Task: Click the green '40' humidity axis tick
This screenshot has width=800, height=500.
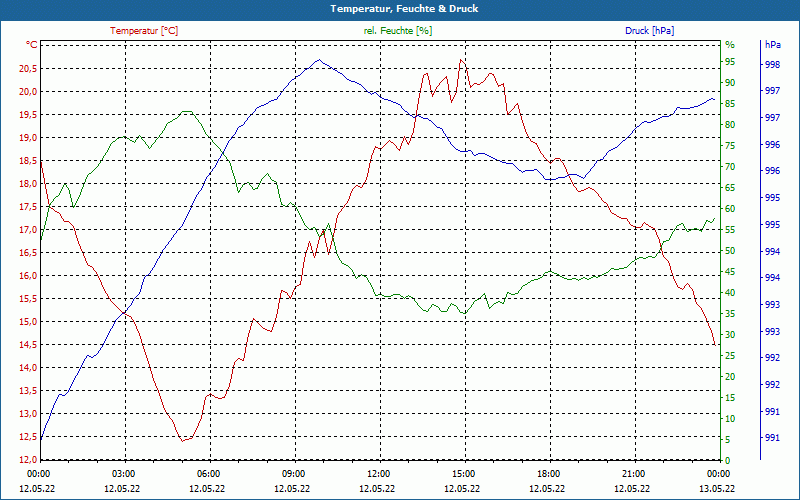Action: 730,292
